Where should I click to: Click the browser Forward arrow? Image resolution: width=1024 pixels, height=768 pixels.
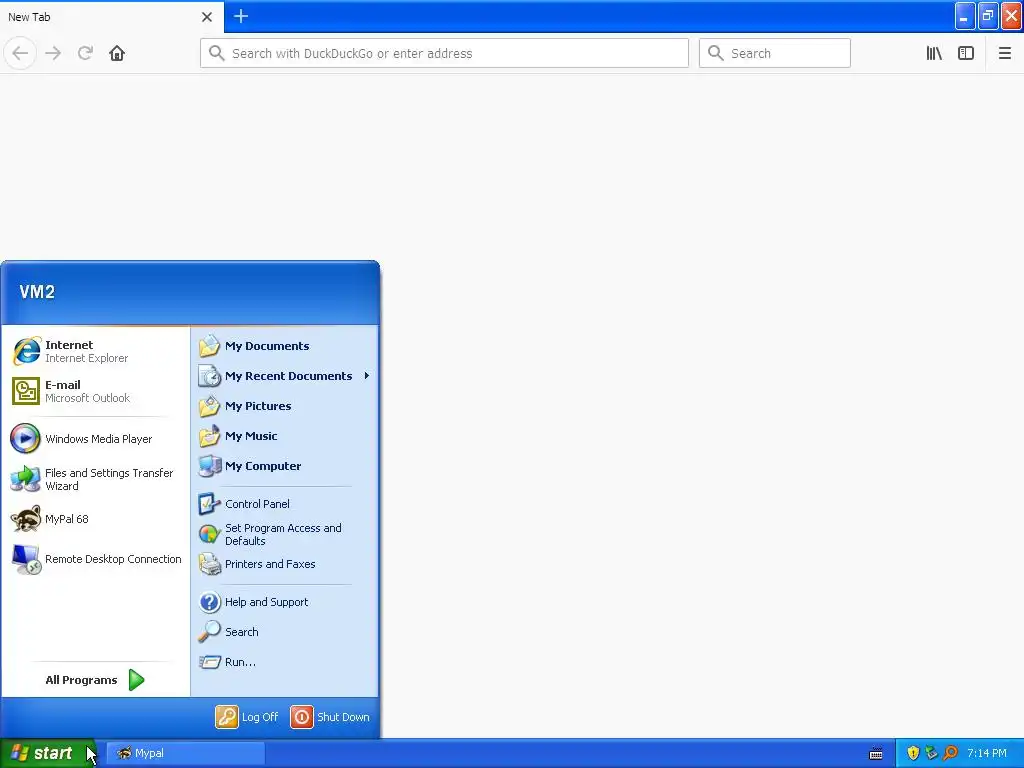coord(53,53)
